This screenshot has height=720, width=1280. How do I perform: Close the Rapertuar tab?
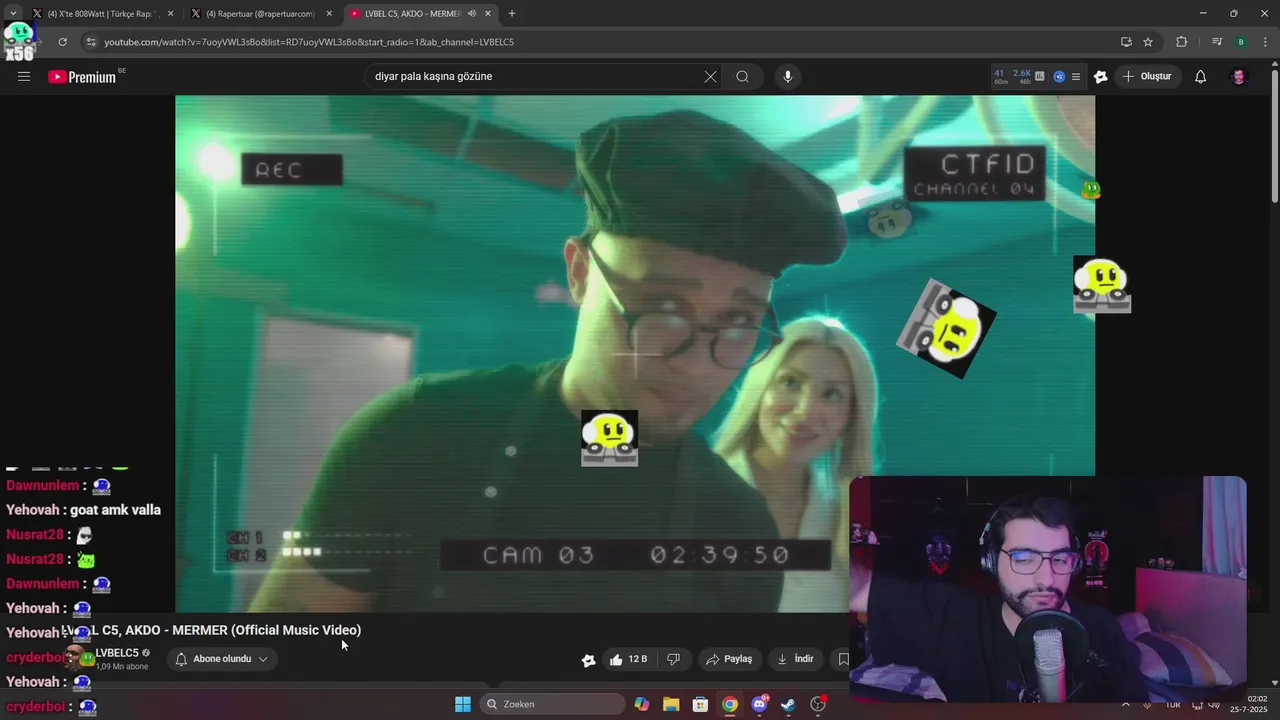click(329, 14)
